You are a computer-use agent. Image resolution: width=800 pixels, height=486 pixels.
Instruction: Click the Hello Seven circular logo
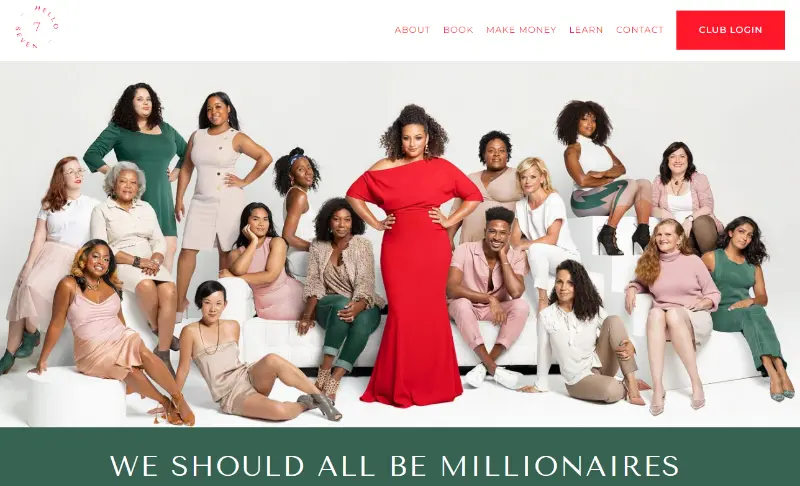point(37,28)
